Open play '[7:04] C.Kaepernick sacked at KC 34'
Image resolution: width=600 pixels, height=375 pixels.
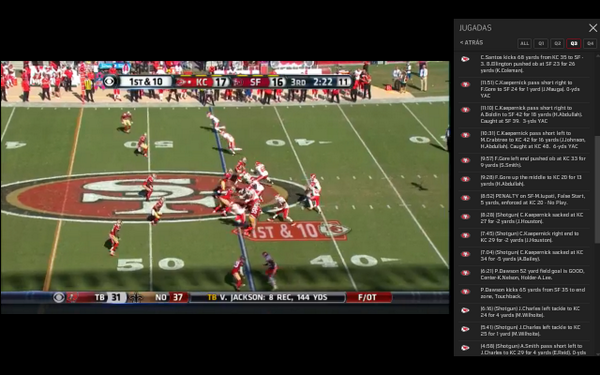(x=524, y=256)
